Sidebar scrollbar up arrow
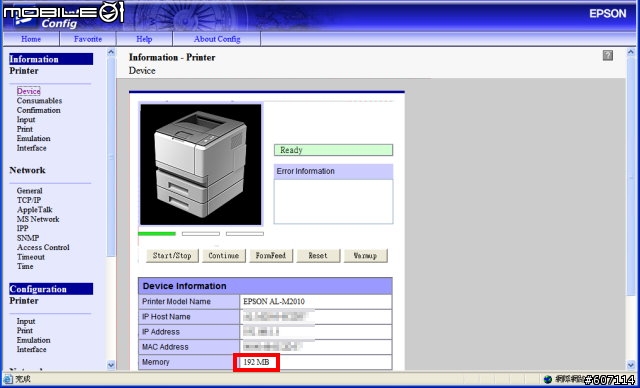The image size is (640, 388). tap(111, 52)
